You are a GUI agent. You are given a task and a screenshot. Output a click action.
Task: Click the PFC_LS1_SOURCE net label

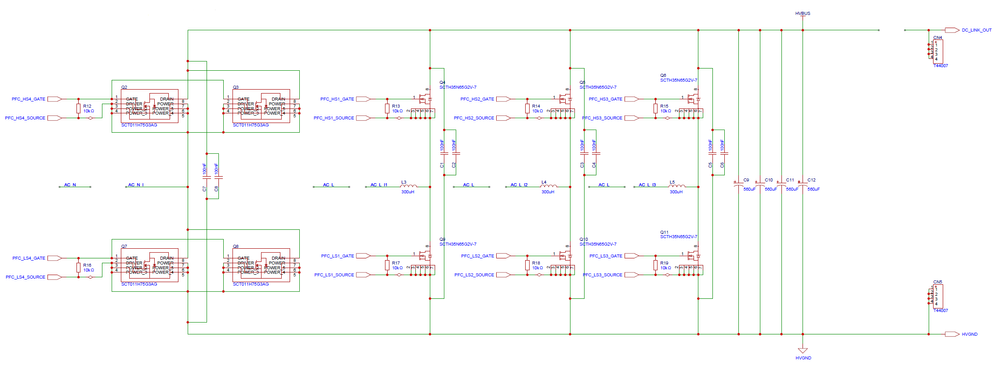(x=334, y=275)
